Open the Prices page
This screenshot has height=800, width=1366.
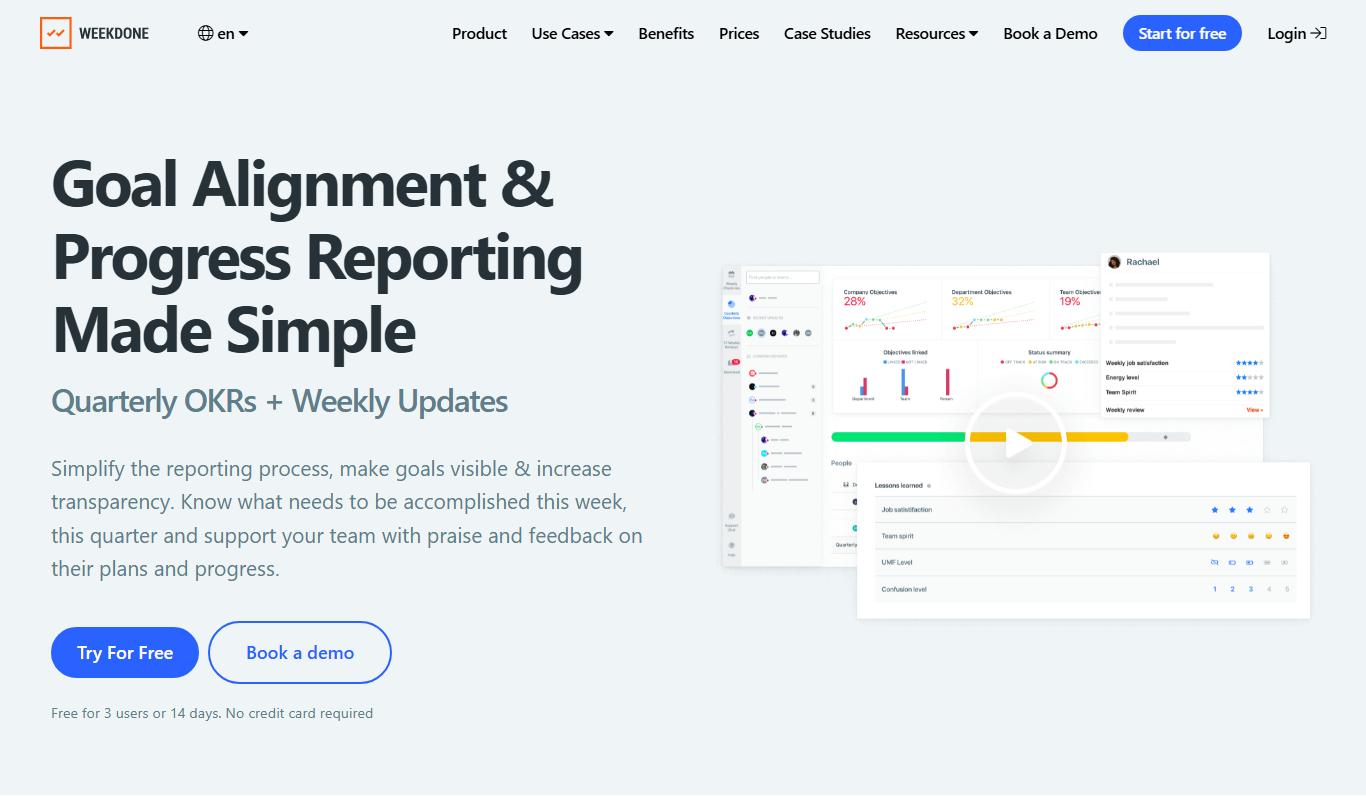[739, 33]
